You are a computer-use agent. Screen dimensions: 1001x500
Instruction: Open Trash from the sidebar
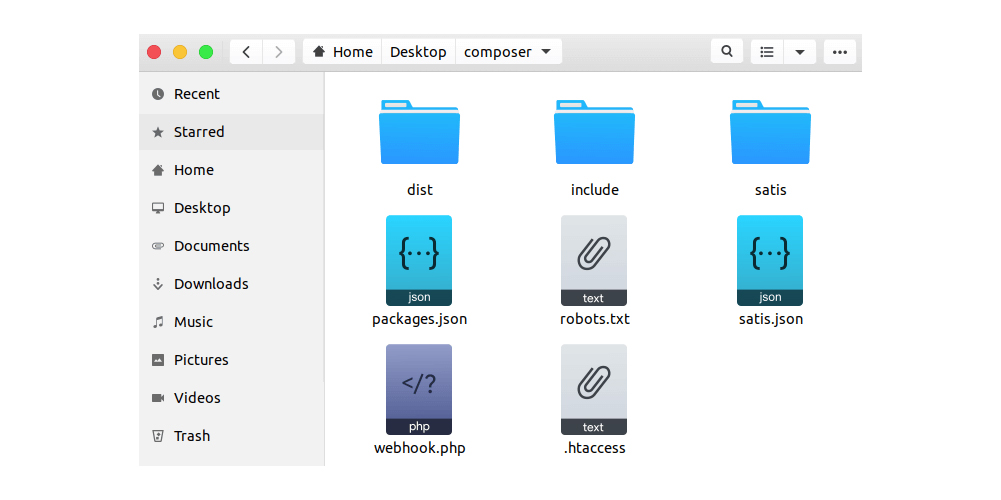coord(191,436)
